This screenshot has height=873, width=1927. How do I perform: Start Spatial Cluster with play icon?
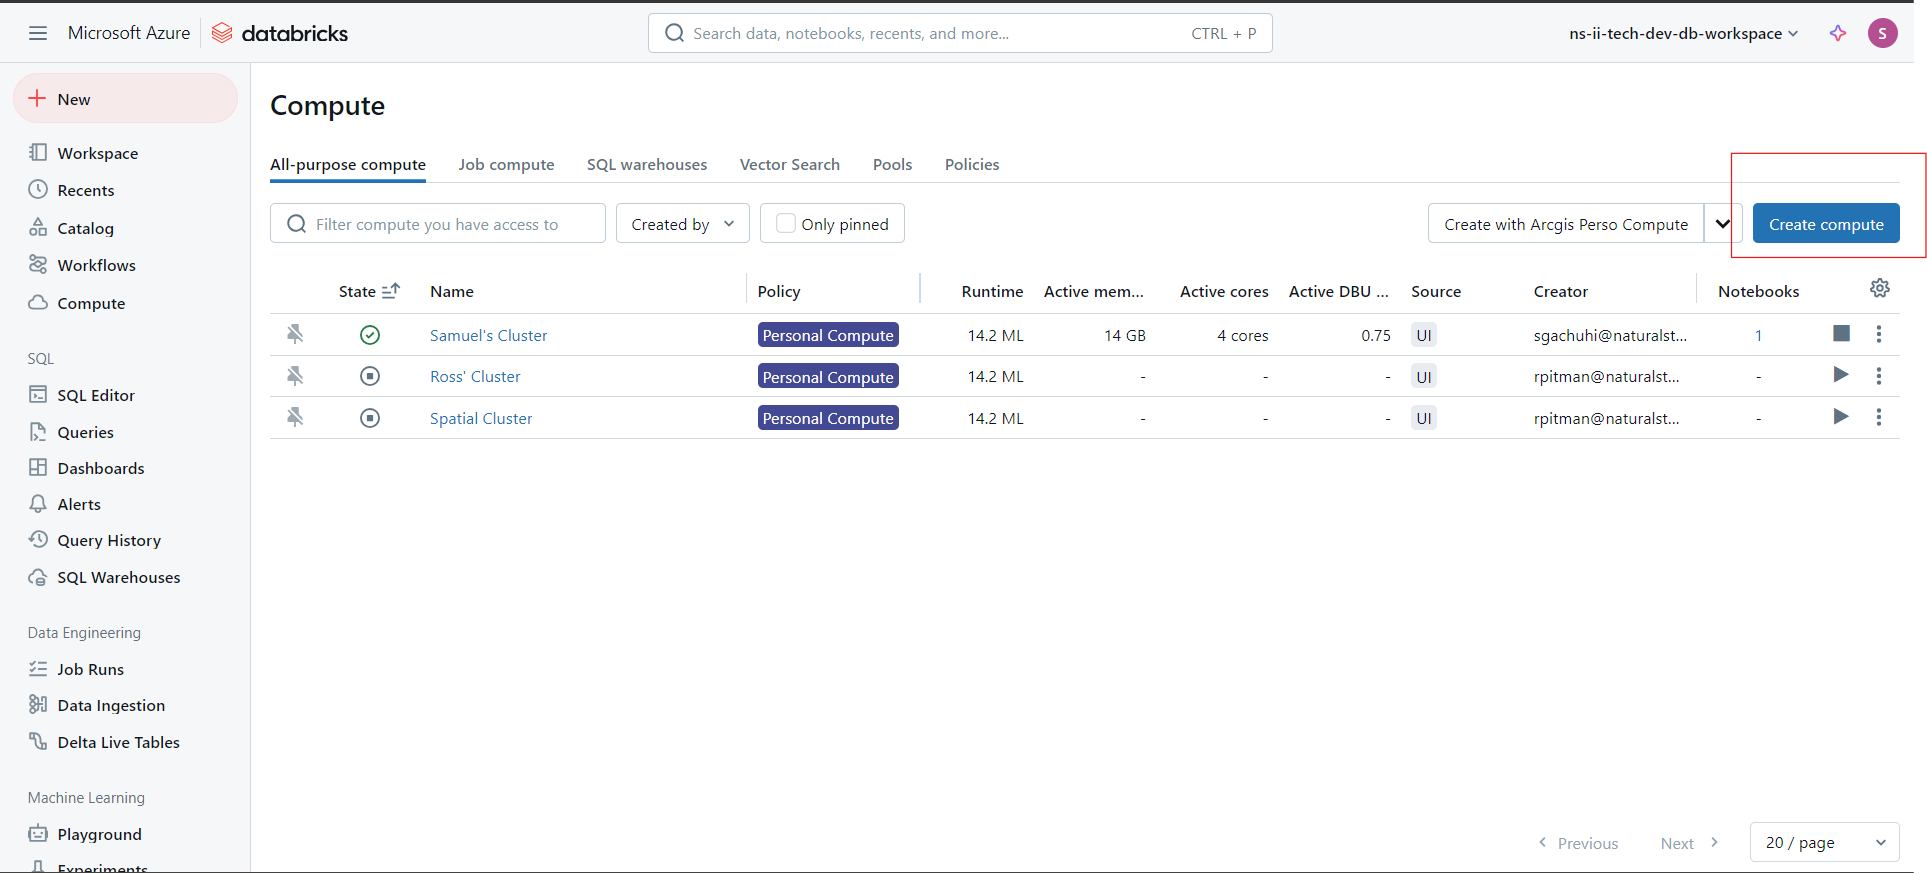pyautogui.click(x=1841, y=416)
